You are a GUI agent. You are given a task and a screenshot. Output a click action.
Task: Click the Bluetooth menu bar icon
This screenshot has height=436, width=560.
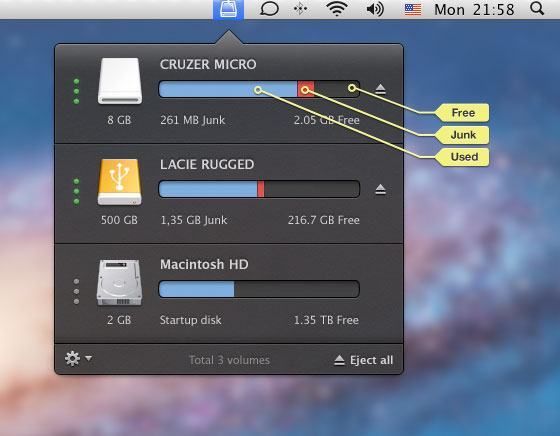[300, 9]
